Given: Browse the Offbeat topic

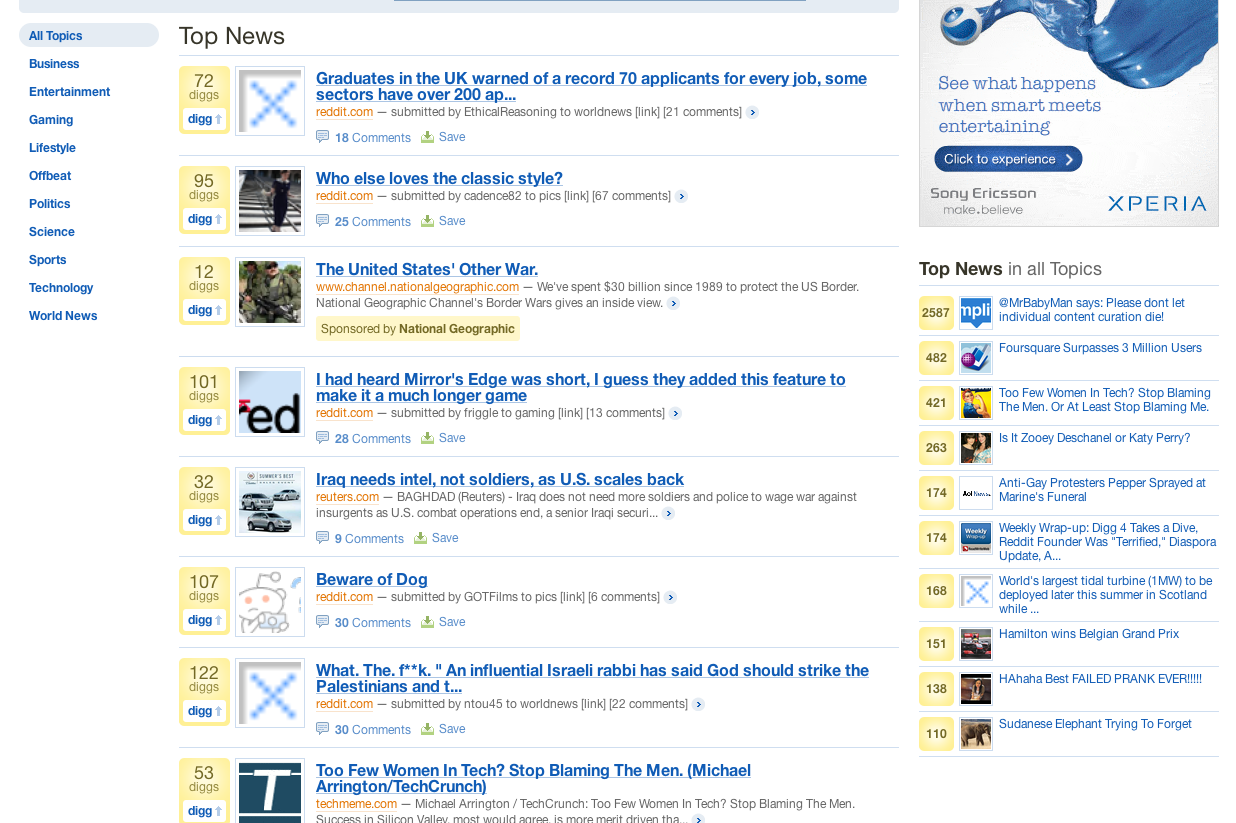Looking at the screenshot, I should pos(50,176).
